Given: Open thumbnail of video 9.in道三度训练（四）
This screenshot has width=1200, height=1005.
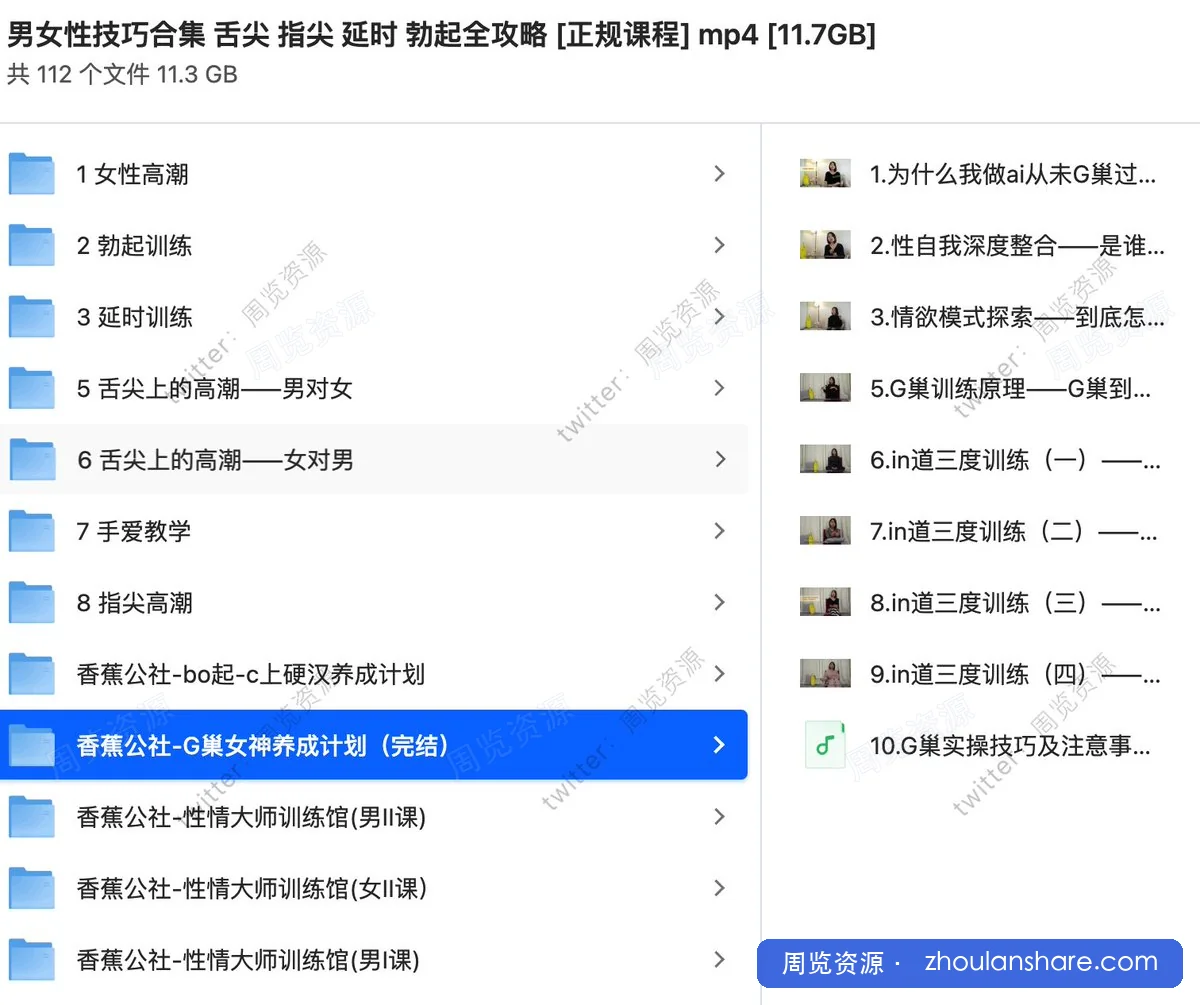Looking at the screenshot, I should (825, 673).
